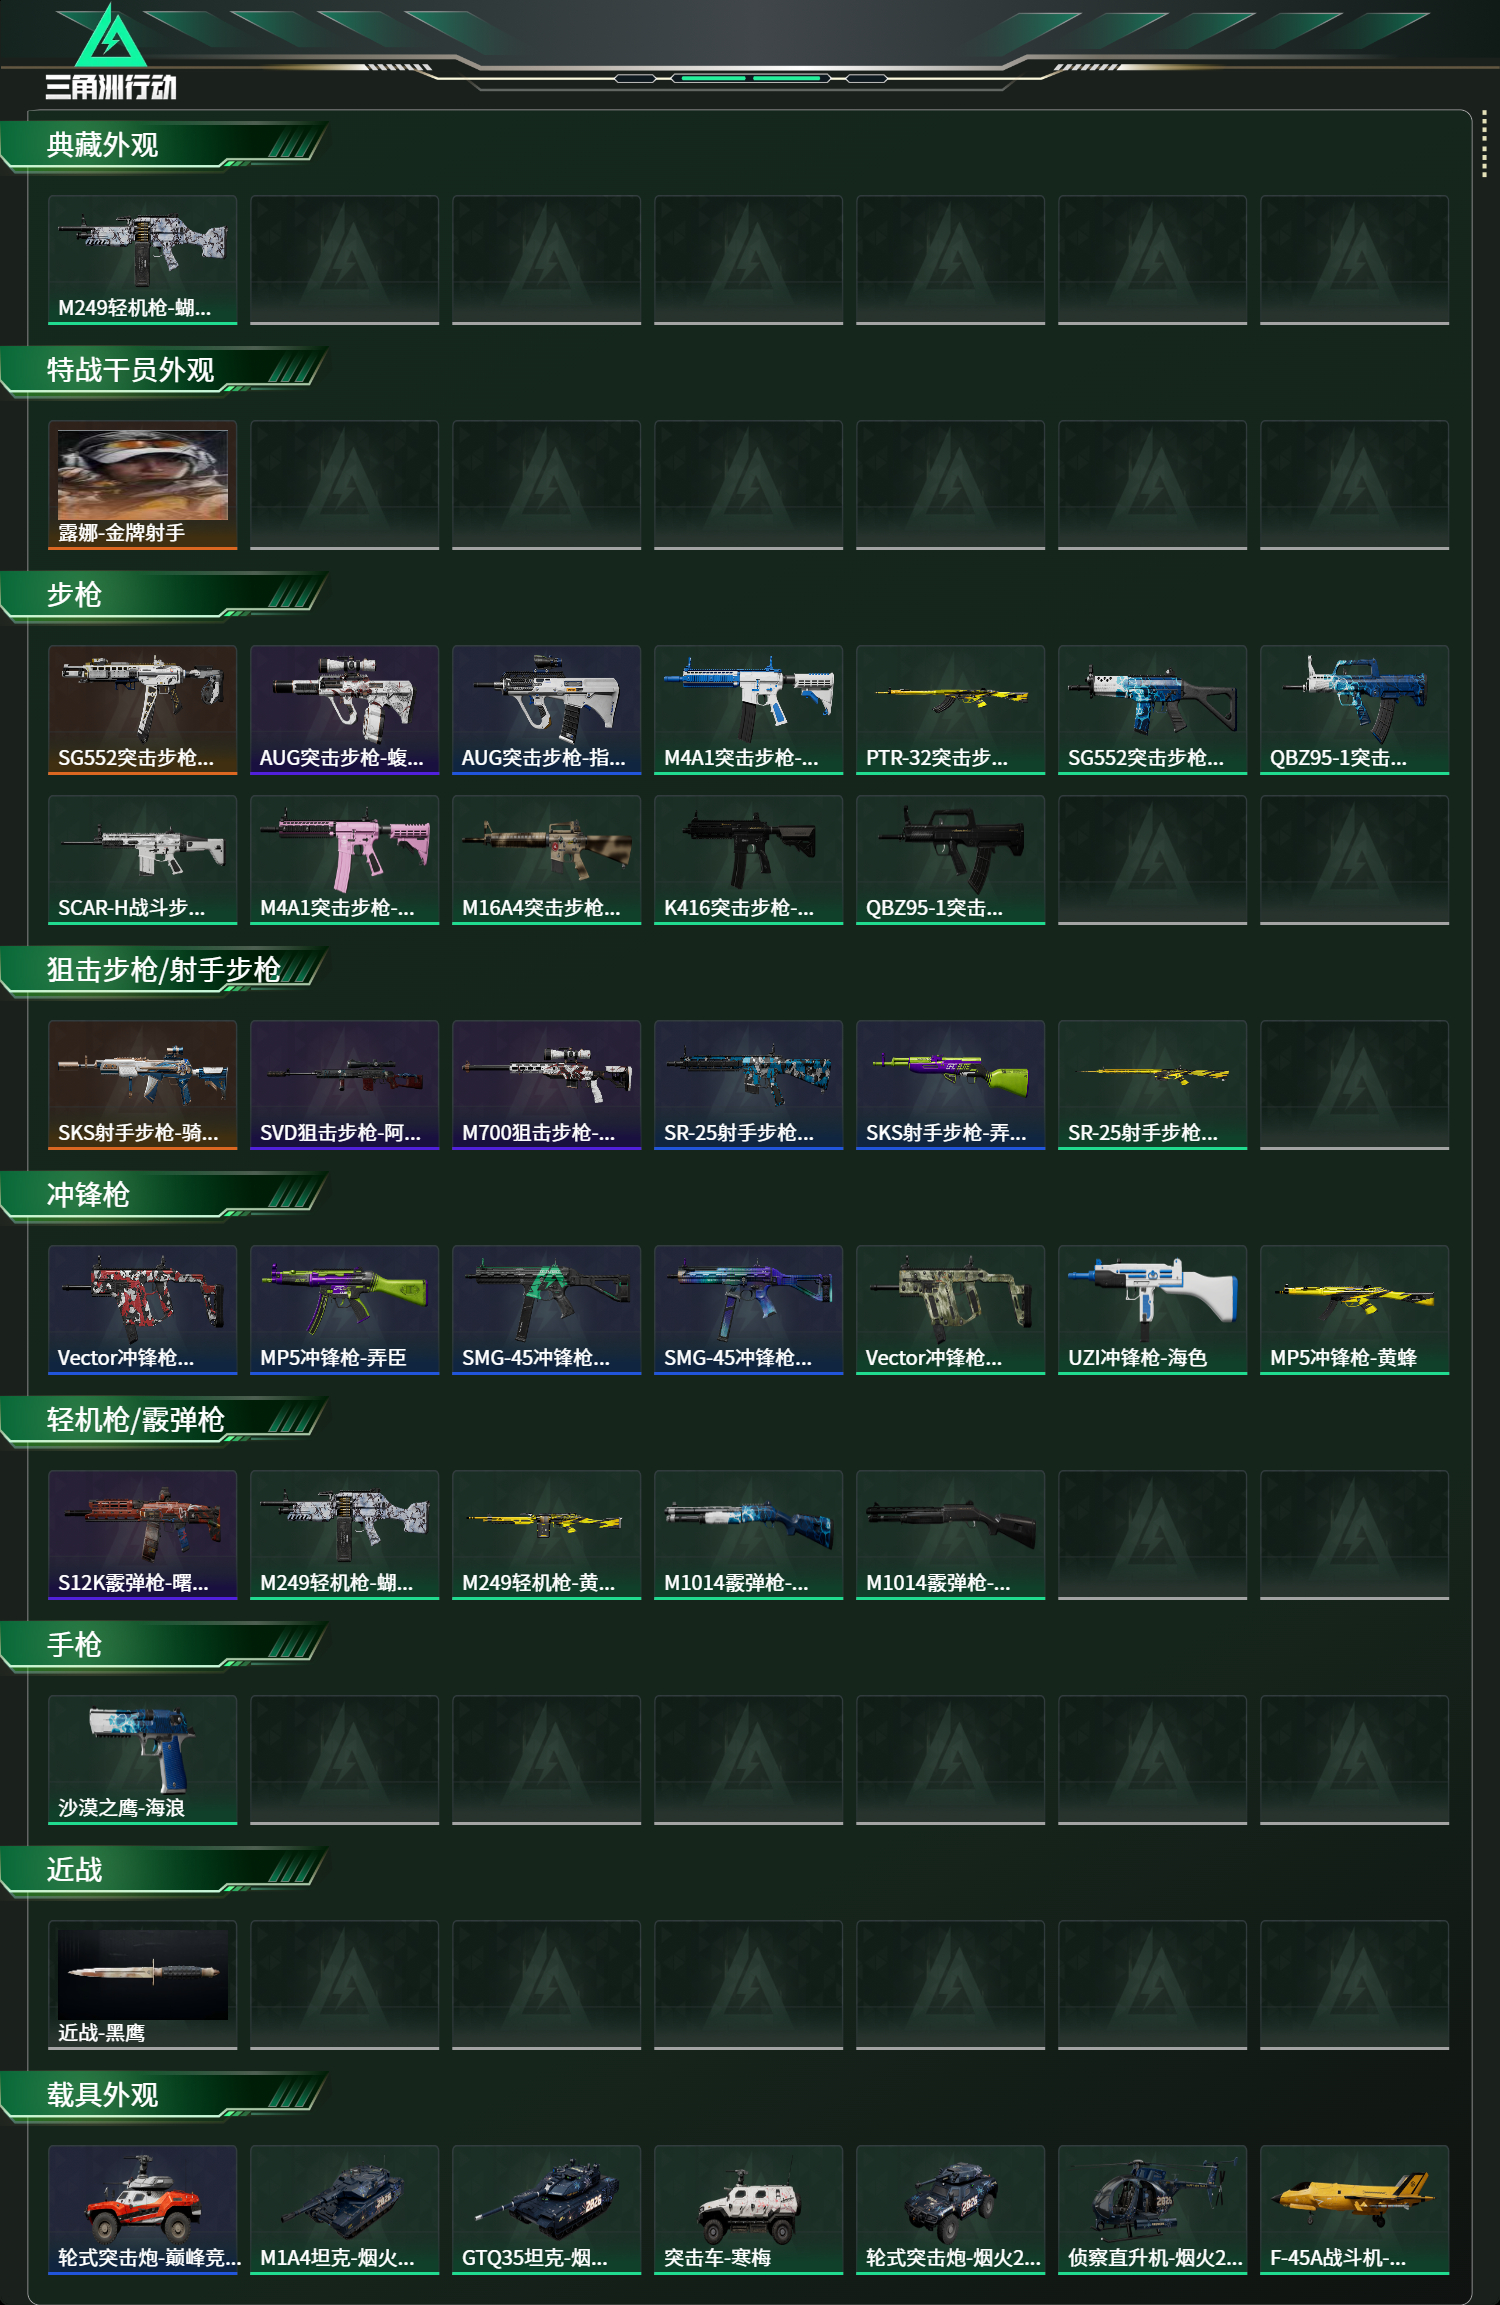Screen dimensions: 1500x2305
Task: Select the 沙漠之鹰-海浪 pistol skin
Action: [142, 1760]
